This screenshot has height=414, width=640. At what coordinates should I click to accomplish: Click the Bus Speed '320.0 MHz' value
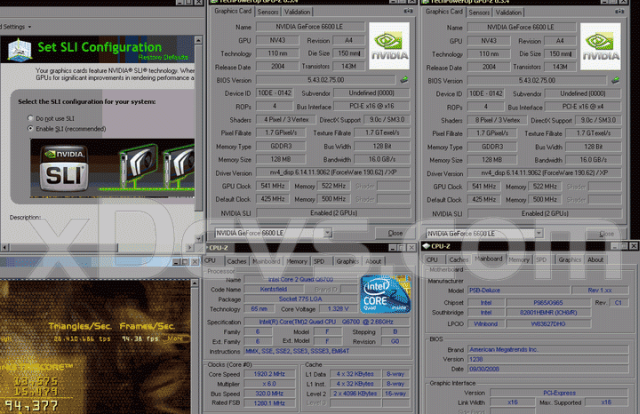269,394
